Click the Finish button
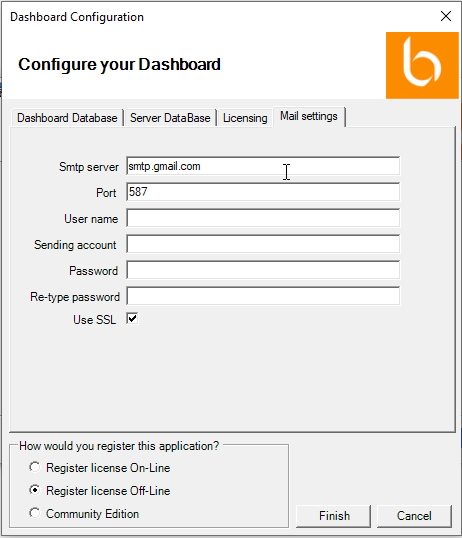 (334, 516)
